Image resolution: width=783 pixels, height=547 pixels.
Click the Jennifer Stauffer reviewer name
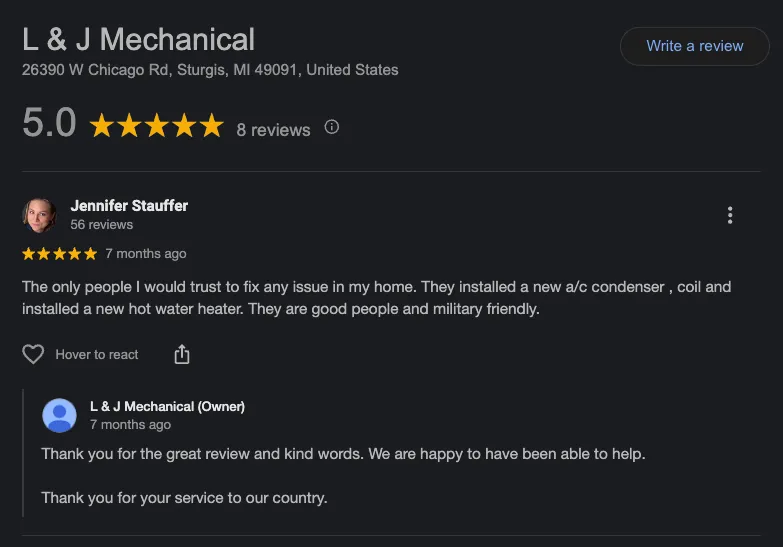pyautogui.click(x=129, y=205)
